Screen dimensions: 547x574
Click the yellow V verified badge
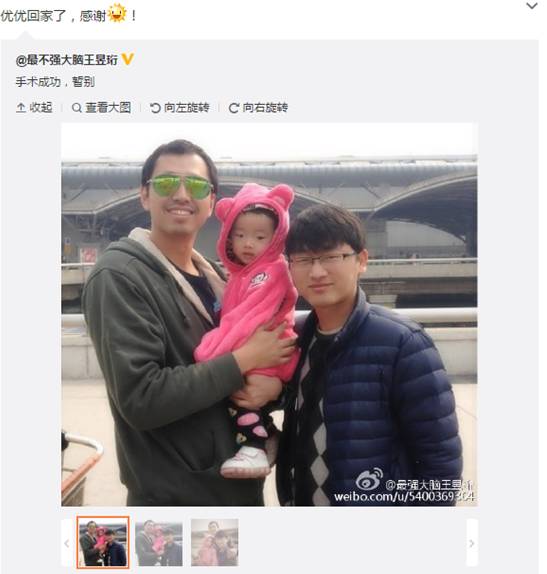[x=127, y=59]
